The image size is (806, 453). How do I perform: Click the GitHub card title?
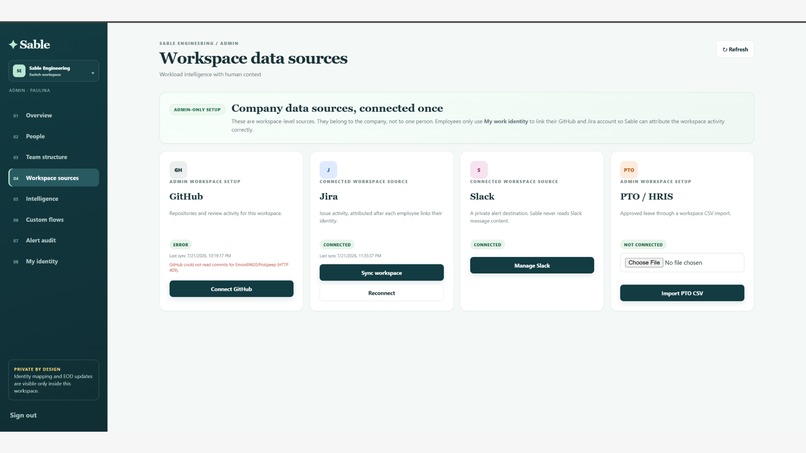click(186, 196)
